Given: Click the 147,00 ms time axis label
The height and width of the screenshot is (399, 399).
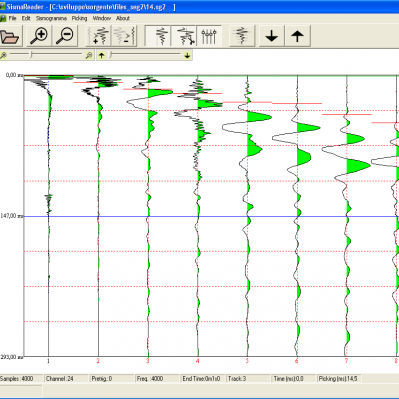Looking at the screenshot, I should [x=12, y=216].
